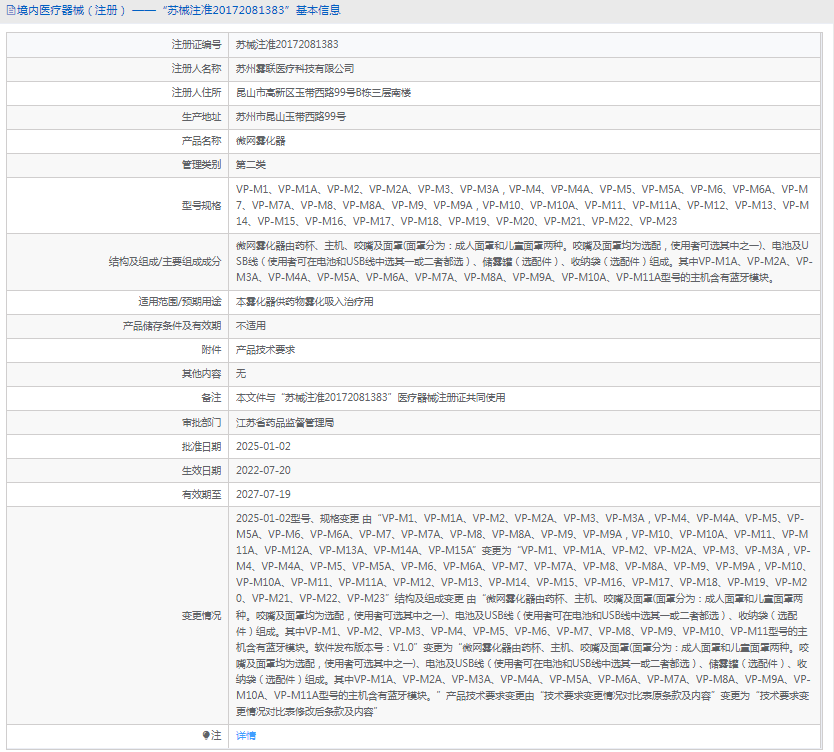Select other content value 无

(x=241, y=374)
